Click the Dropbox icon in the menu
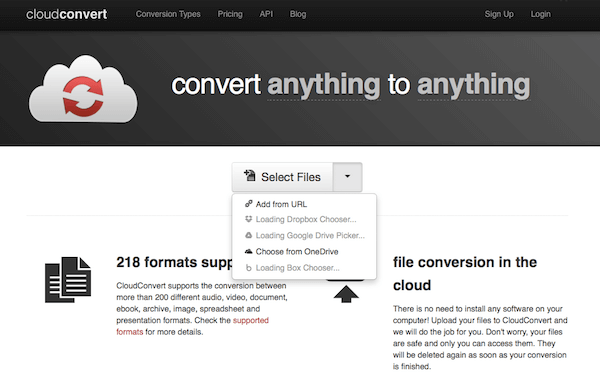 tap(249, 219)
